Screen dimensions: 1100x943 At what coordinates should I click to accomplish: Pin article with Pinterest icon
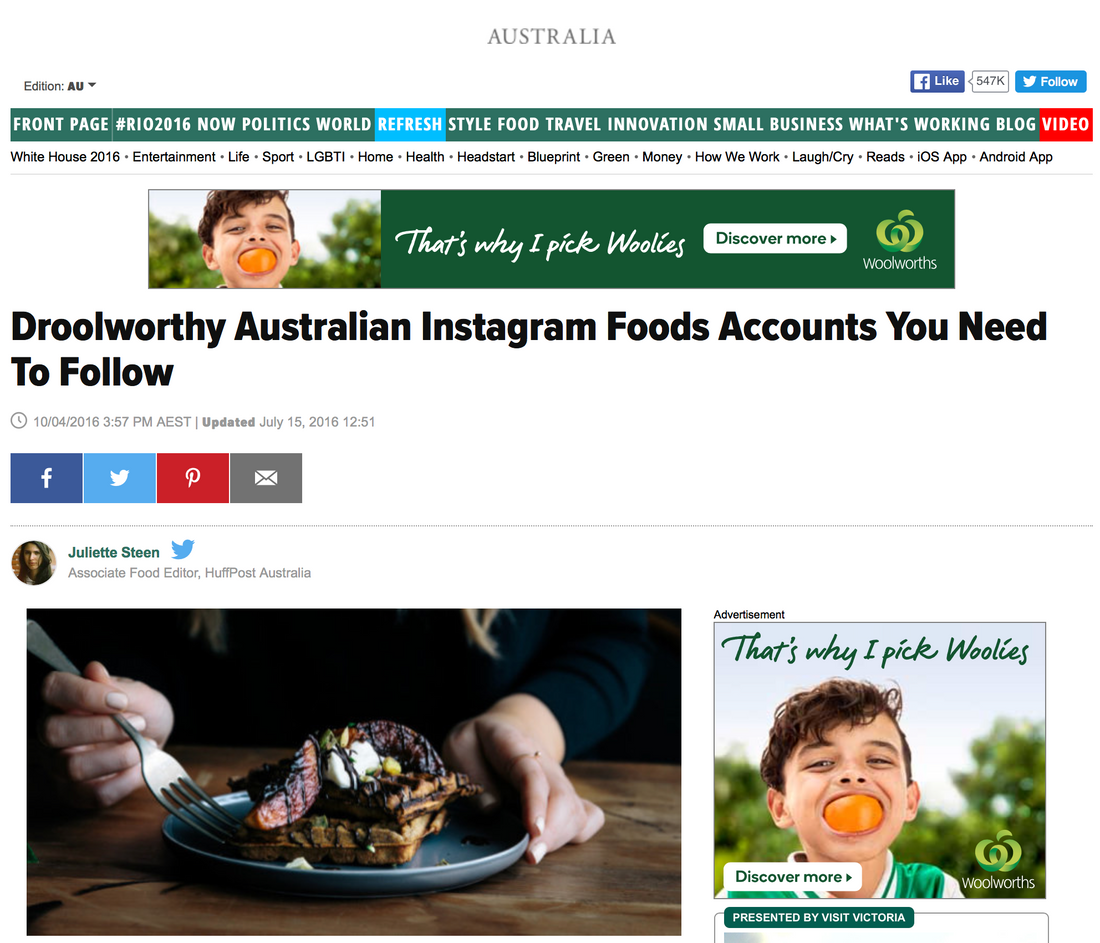[x=193, y=478]
